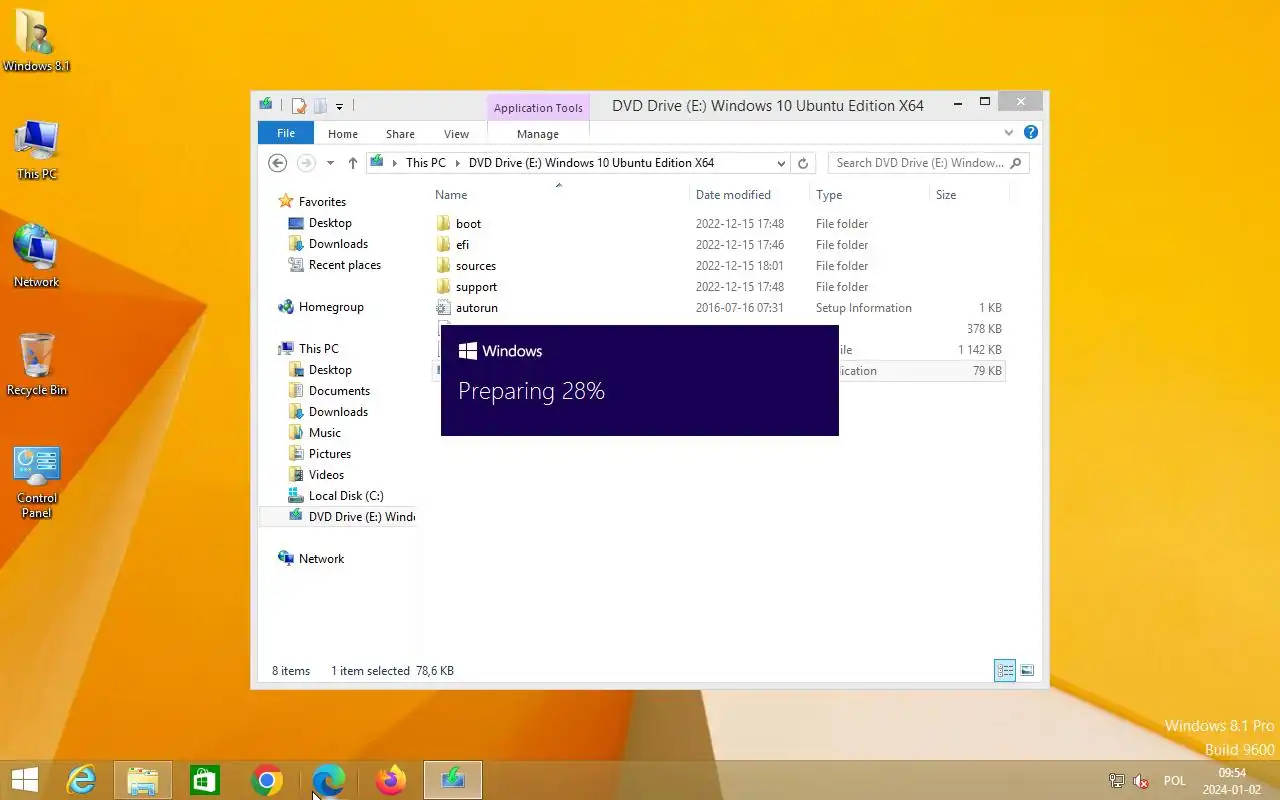1280x800 pixels.
Task: Open Explorer Help question mark icon
Action: tap(1031, 132)
